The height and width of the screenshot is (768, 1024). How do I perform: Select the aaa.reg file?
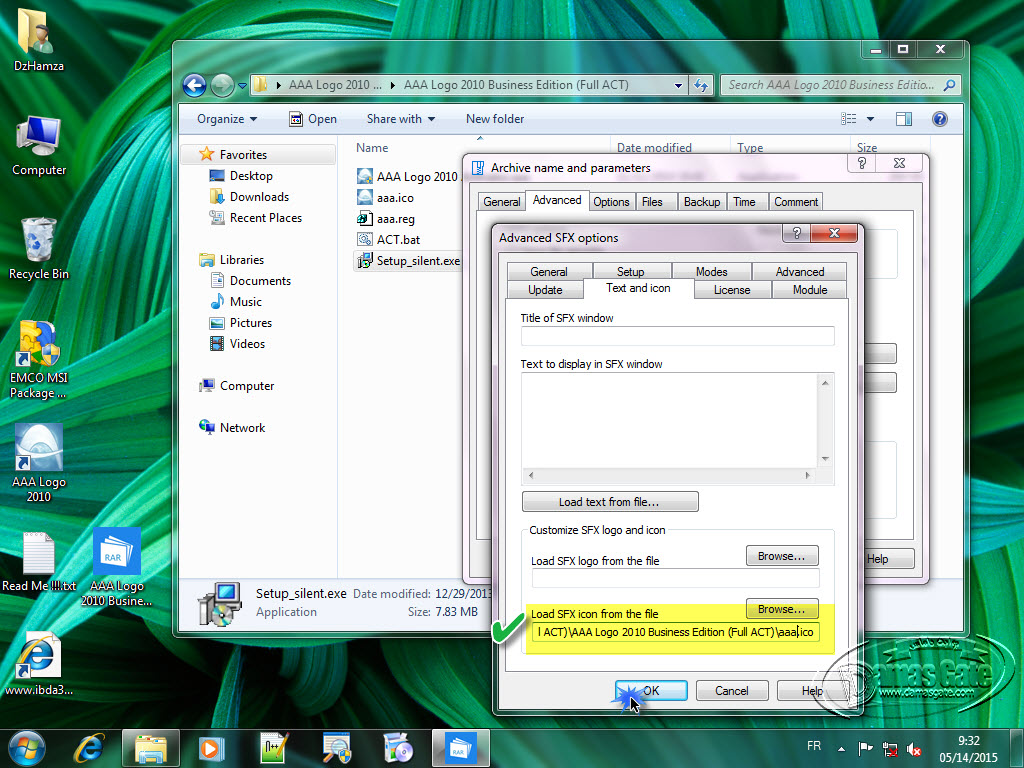coord(386,219)
